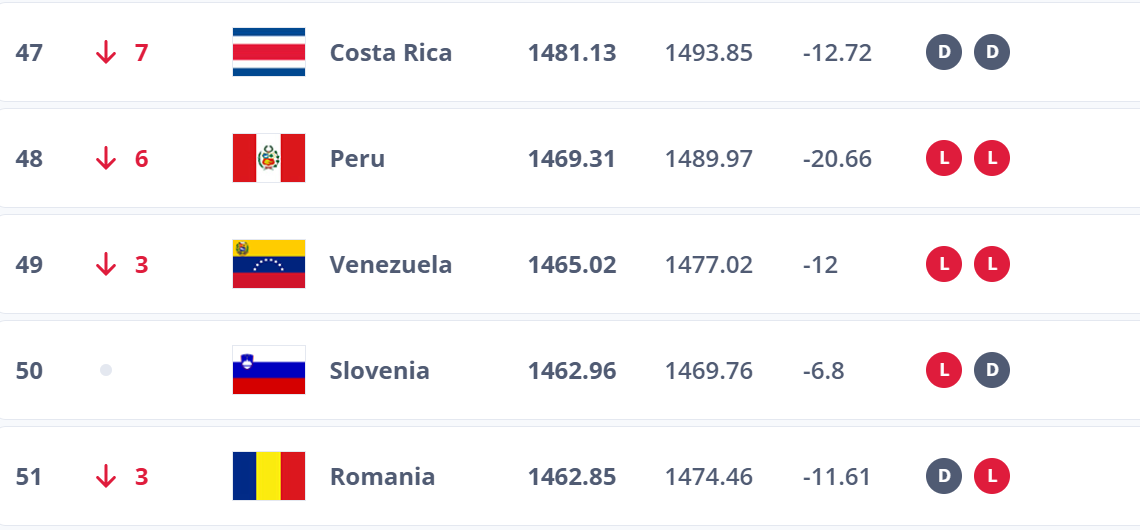Image resolution: width=1140 pixels, height=530 pixels.
Task: Click Slovenia's red loss badge
Action: pyautogui.click(x=944, y=370)
